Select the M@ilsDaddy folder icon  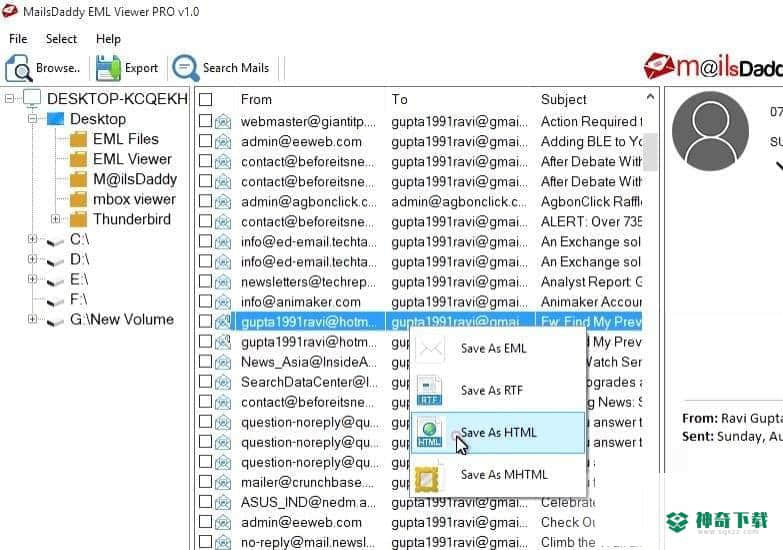[78, 179]
